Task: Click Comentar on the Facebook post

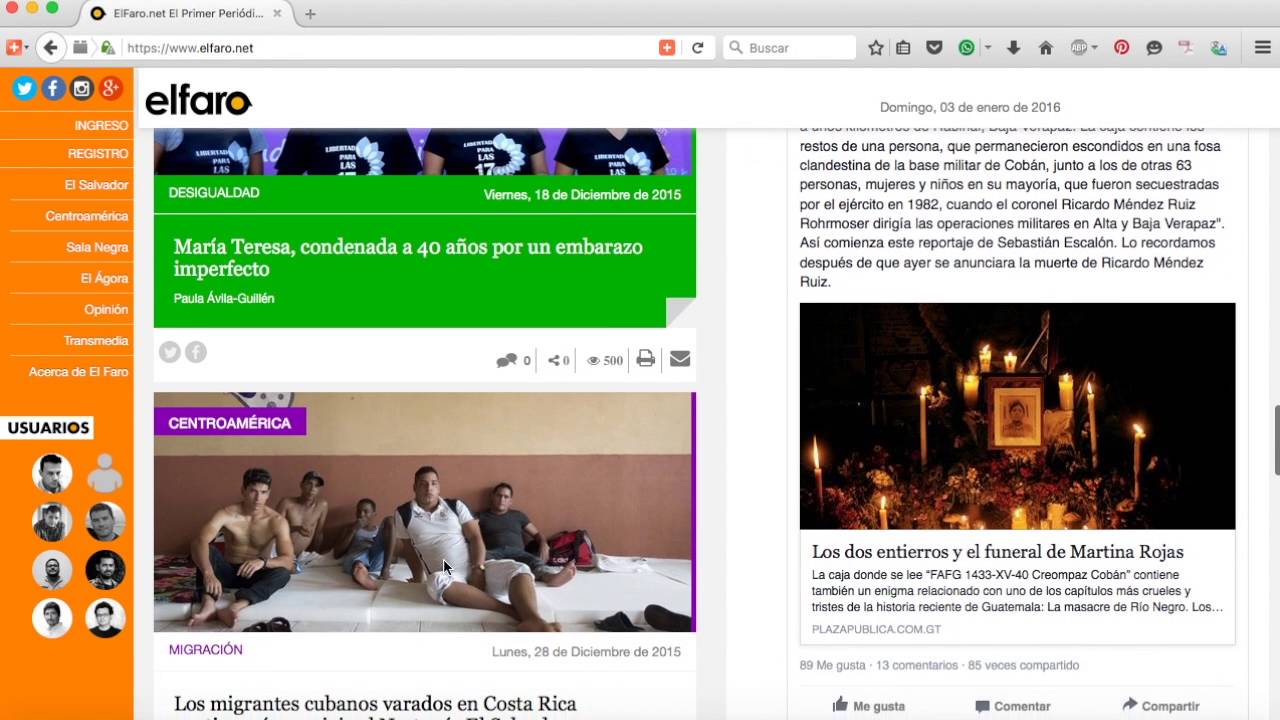Action: [1012, 705]
